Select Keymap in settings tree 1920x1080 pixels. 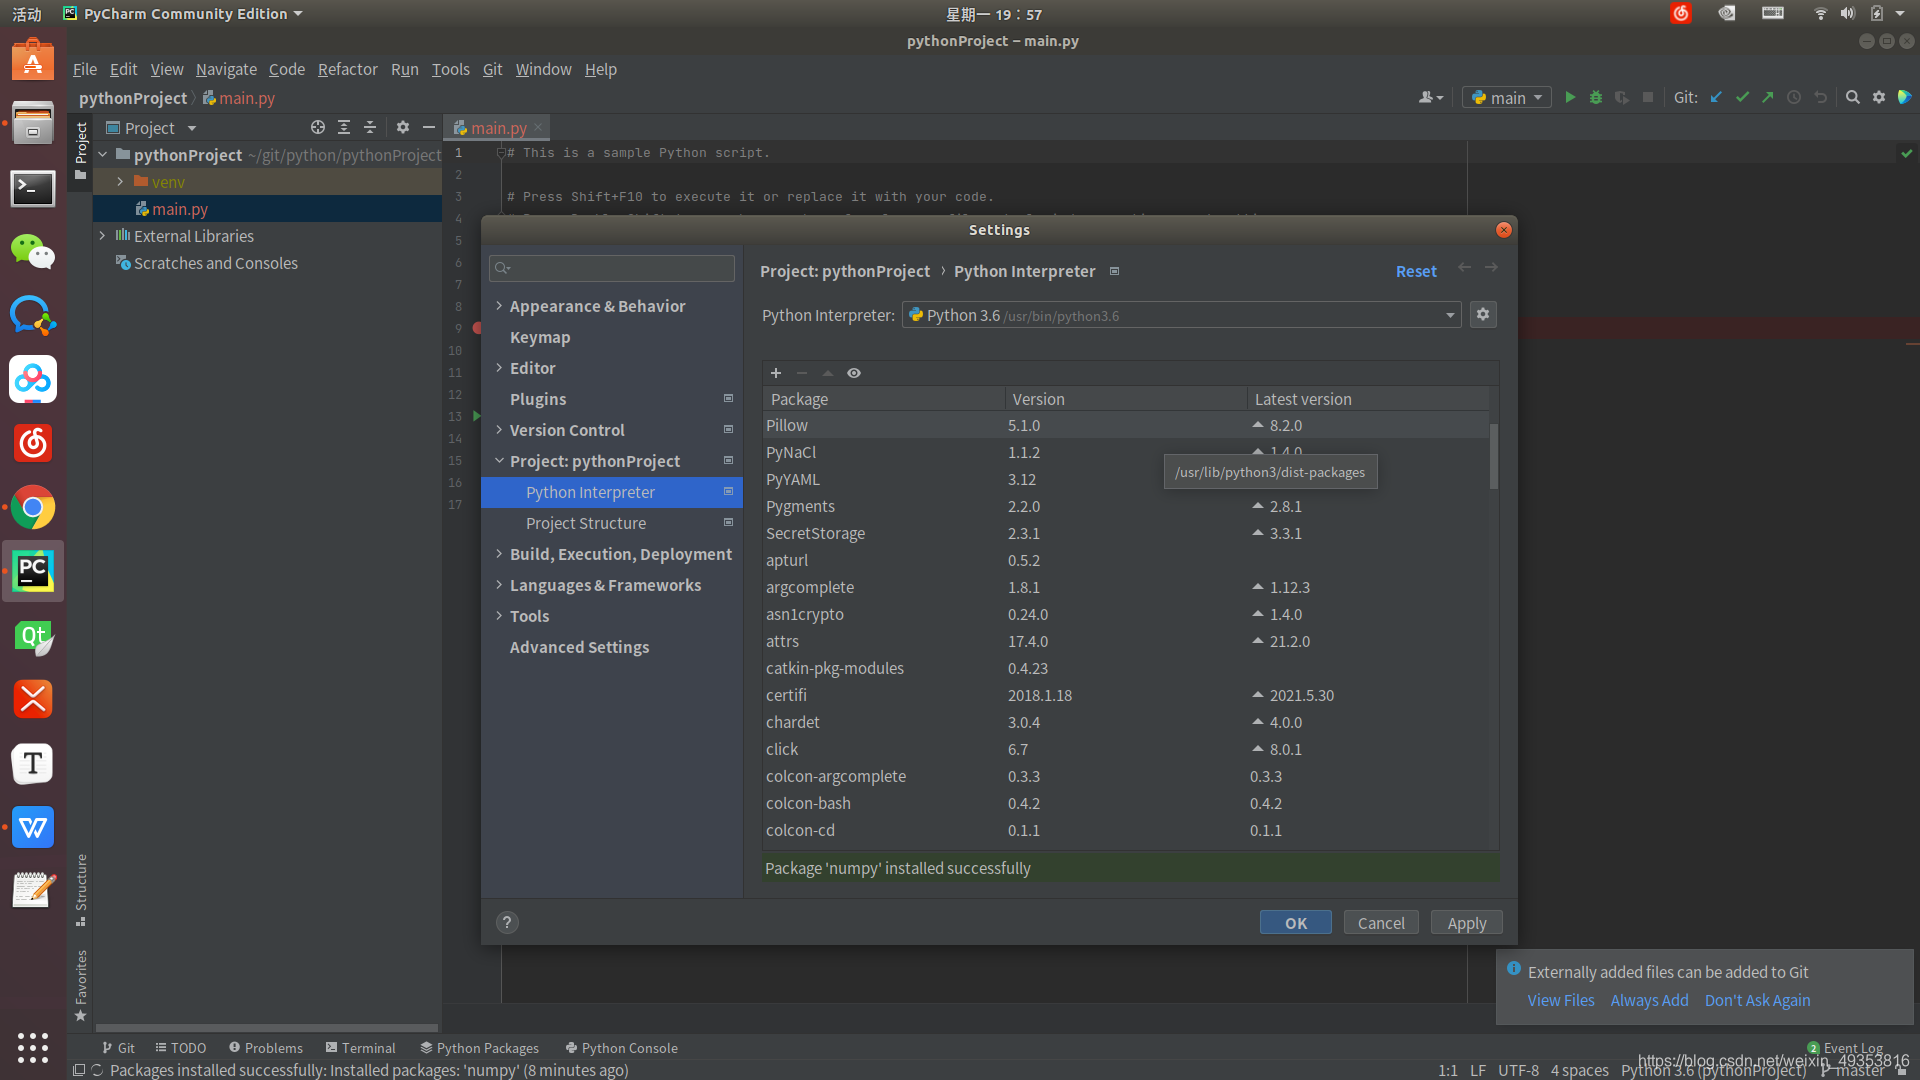click(540, 337)
